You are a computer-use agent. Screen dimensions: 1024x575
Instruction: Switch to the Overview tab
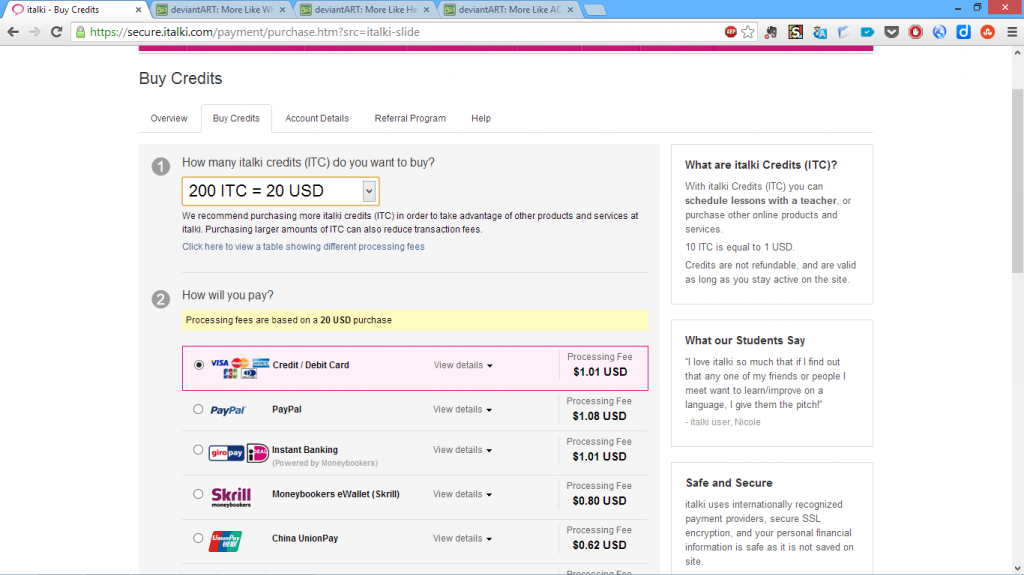[x=168, y=118]
